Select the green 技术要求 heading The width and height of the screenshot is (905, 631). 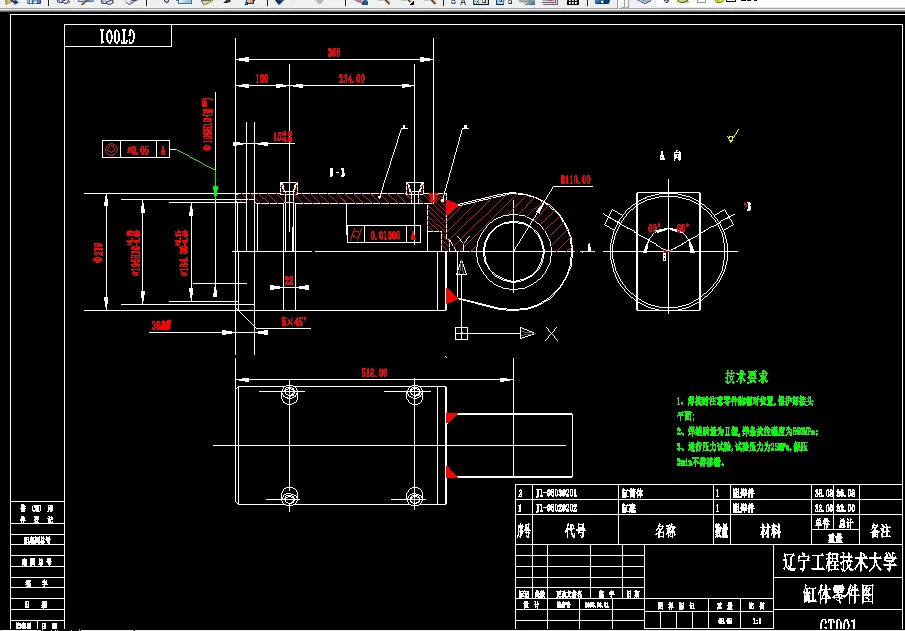coord(746,377)
